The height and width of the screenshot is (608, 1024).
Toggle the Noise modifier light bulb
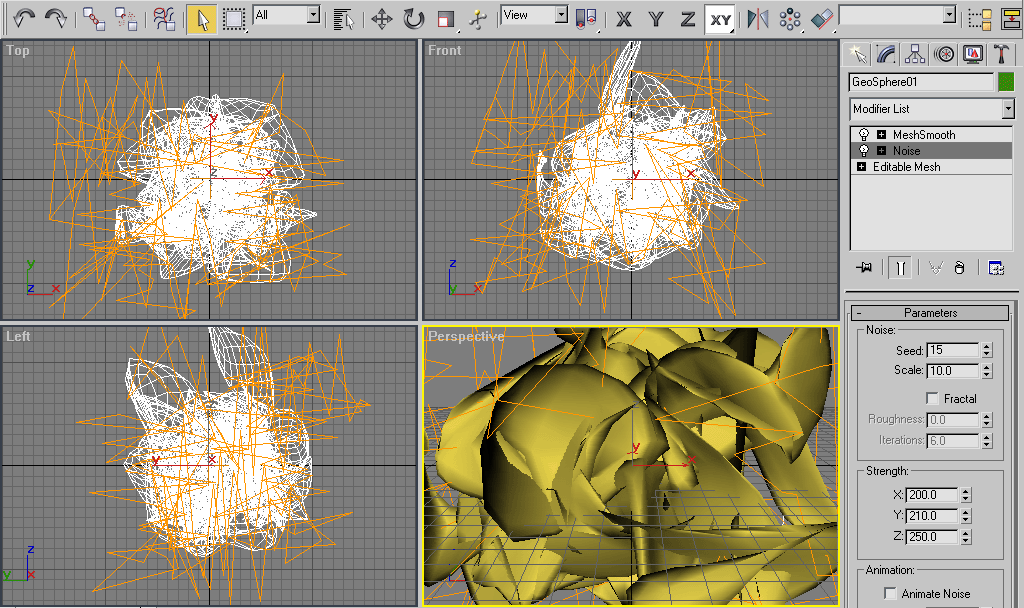coord(863,151)
